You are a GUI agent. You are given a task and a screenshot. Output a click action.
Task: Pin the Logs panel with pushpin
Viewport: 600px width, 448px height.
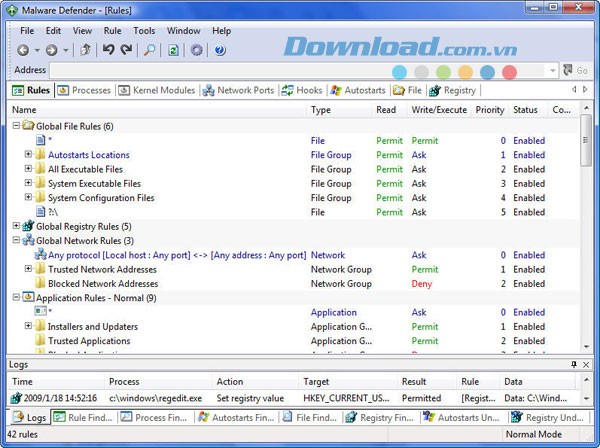click(x=574, y=365)
